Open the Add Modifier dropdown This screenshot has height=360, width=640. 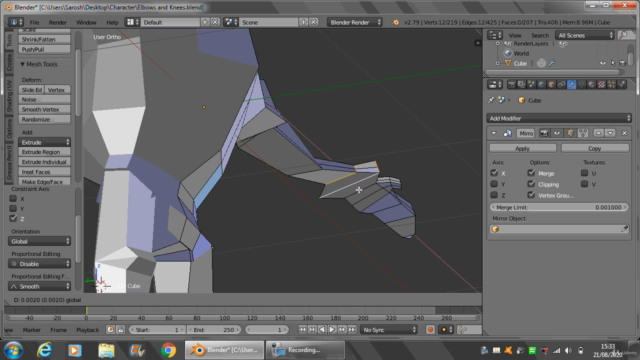click(x=559, y=118)
